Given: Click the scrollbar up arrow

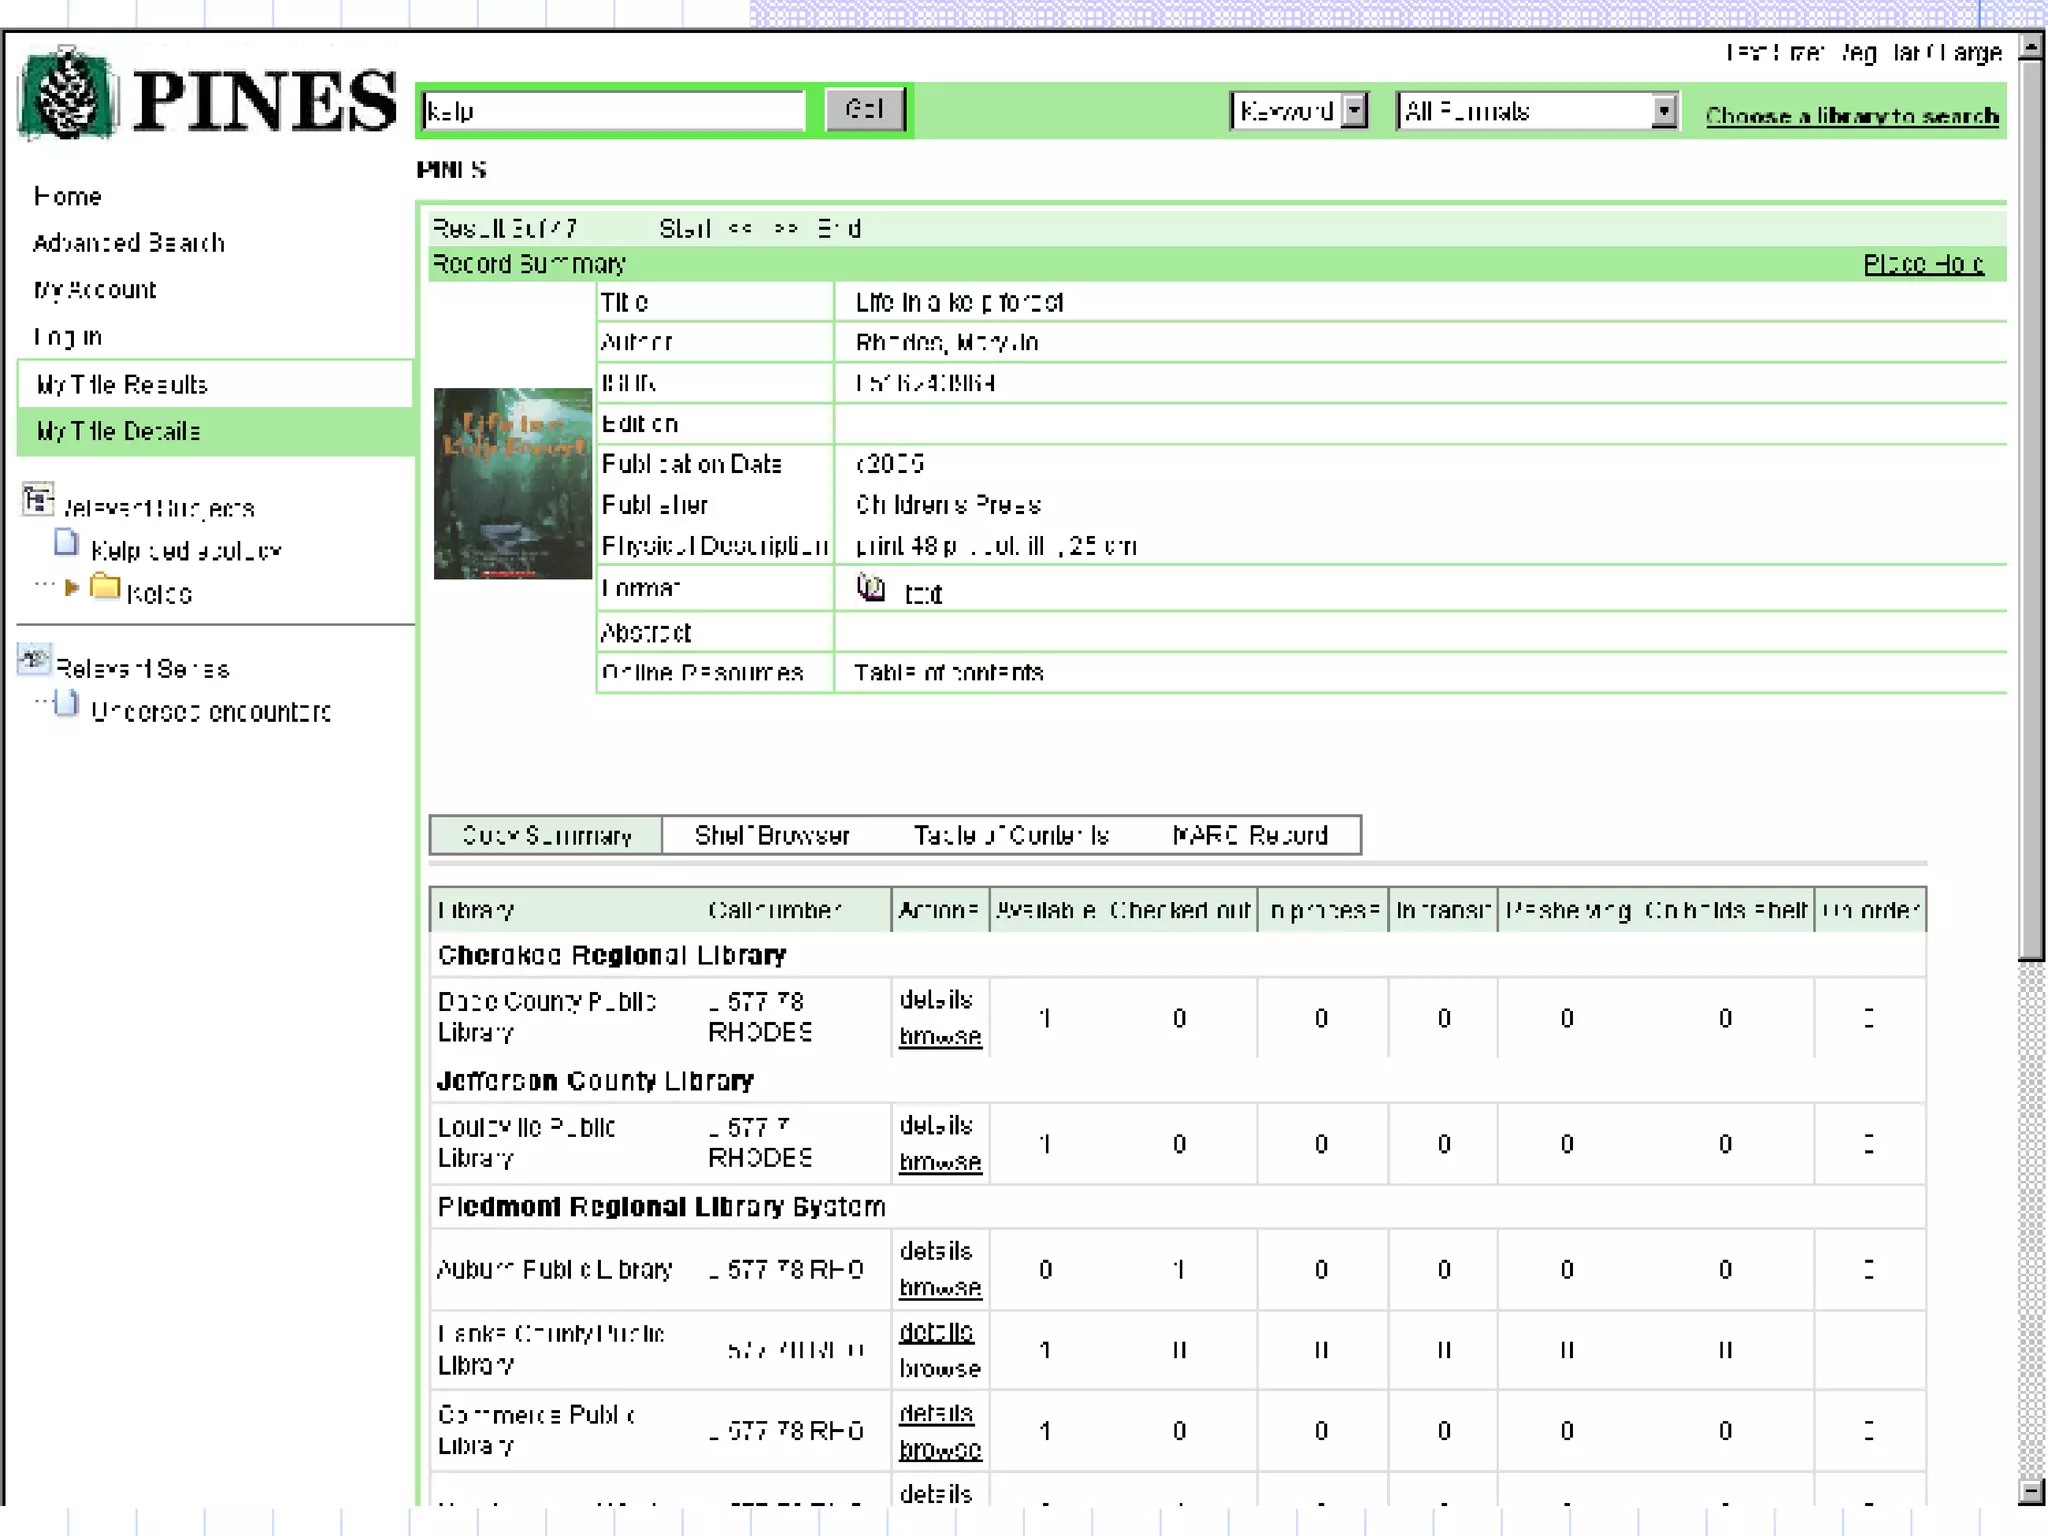Looking at the screenshot, I should pos(2031,47).
